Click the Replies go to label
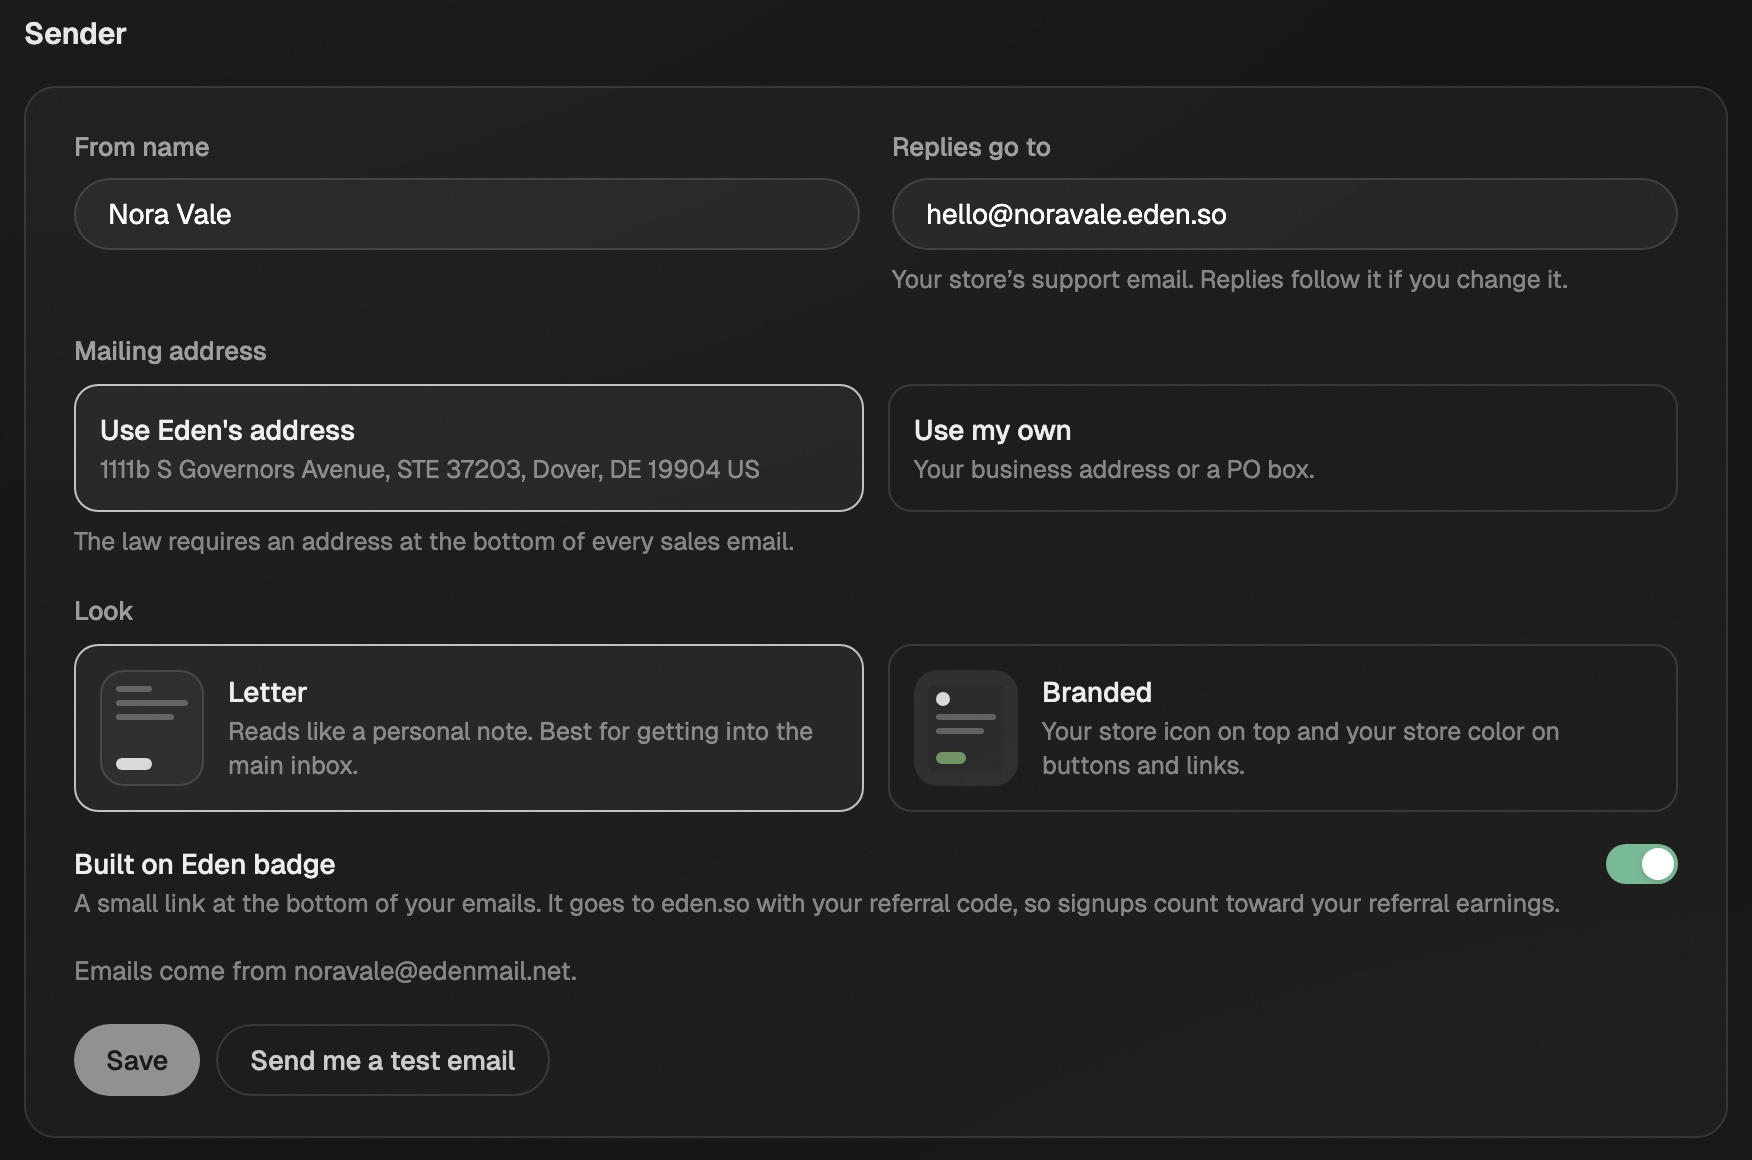The image size is (1752, 1160). 971,147
